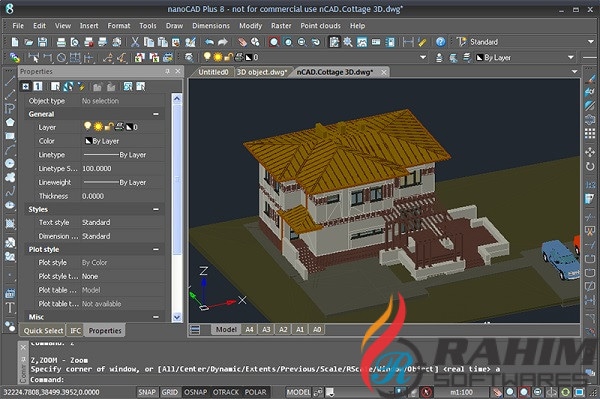Click the green orbit icon in status bar
Screen dimensions: 600x399
[565, 392]
